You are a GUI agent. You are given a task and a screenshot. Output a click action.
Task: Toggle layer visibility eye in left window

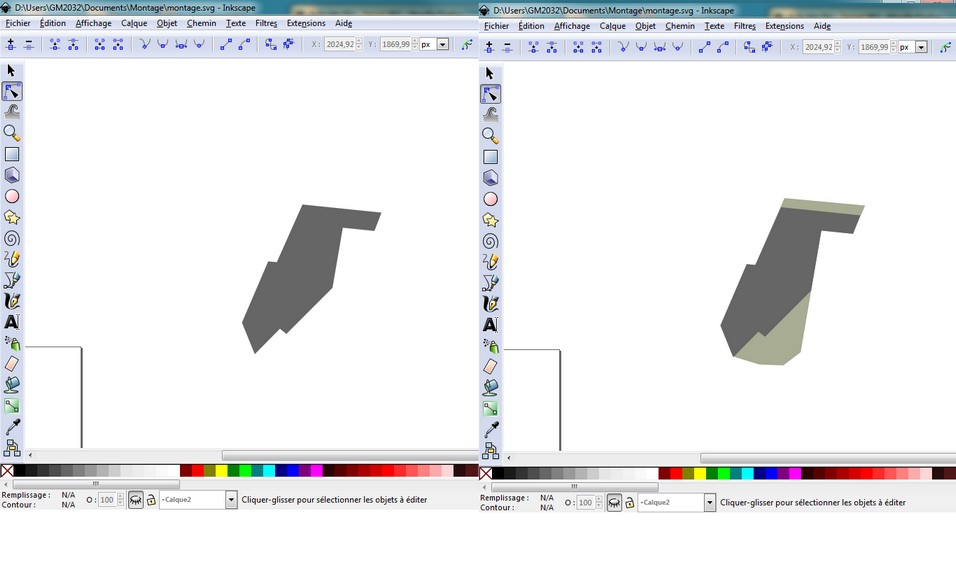[135, 500]
